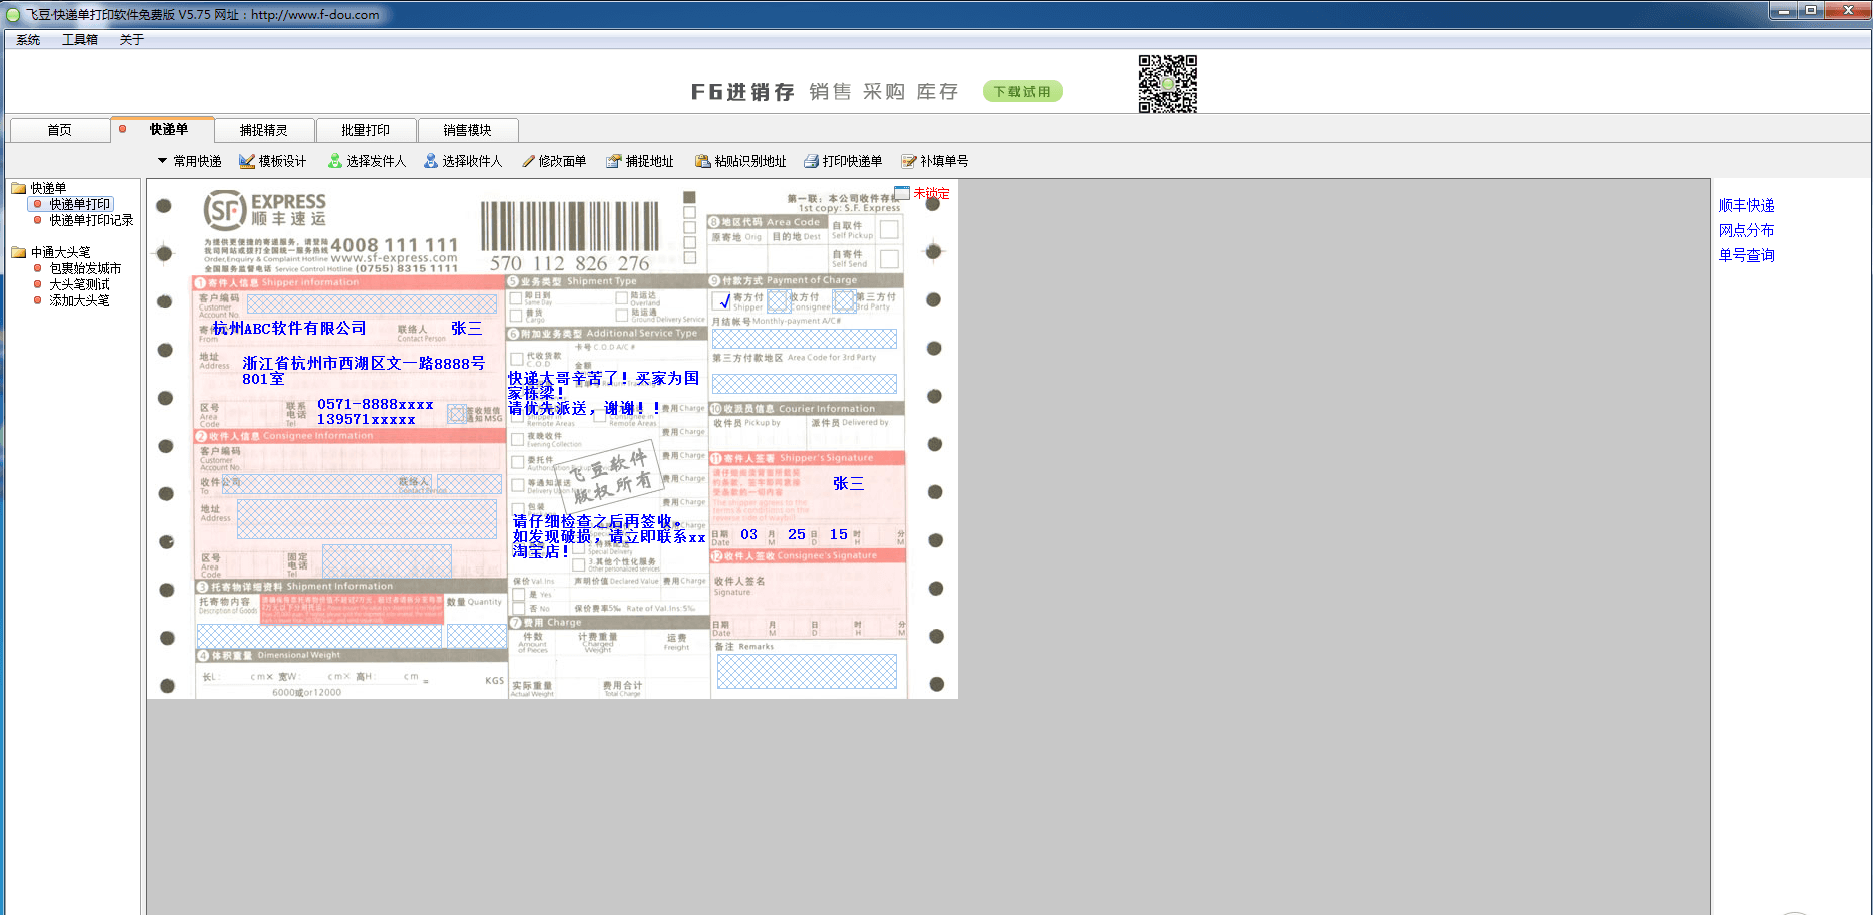1873x915 pixels.
Task: Select 大头笔测试 tree item
Action: tap(79, 284)
